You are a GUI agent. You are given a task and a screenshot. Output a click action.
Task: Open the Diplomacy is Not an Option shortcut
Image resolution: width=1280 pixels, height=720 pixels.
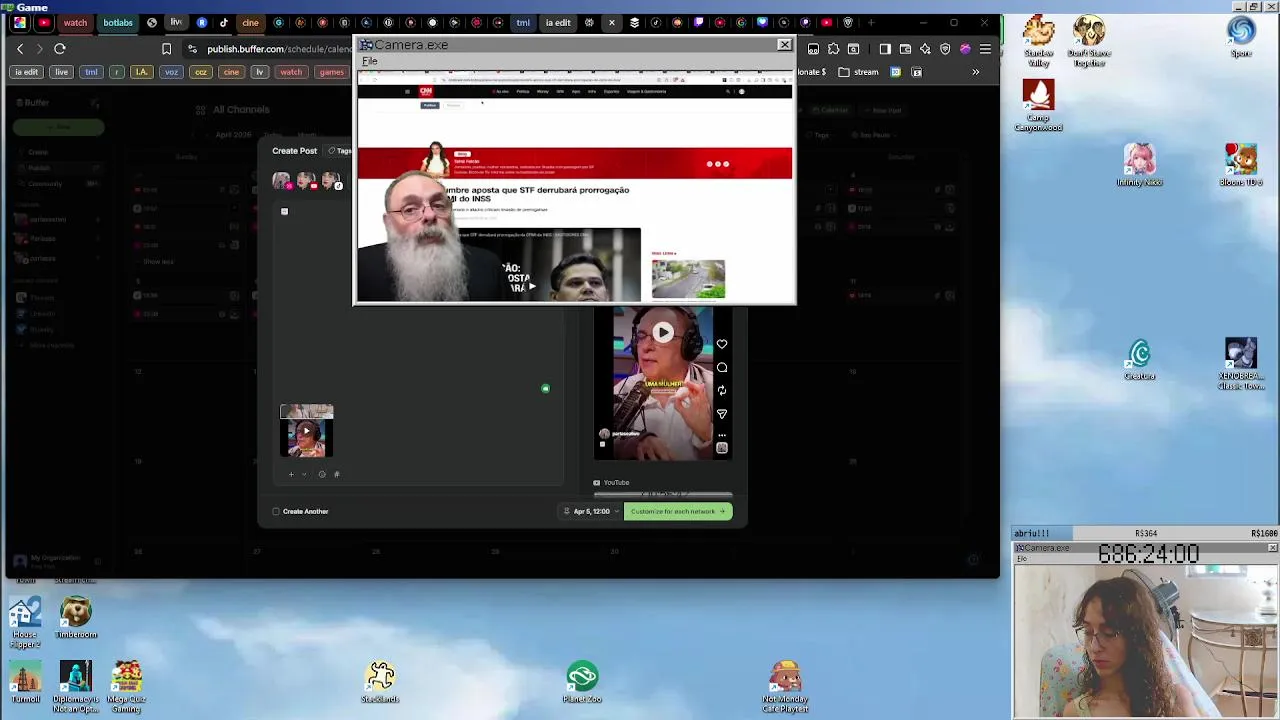click(x=76, y=687)
